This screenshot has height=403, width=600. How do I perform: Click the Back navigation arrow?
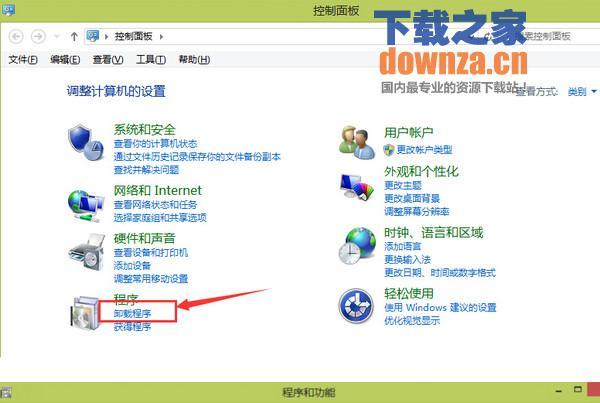[x=16, y=37]
